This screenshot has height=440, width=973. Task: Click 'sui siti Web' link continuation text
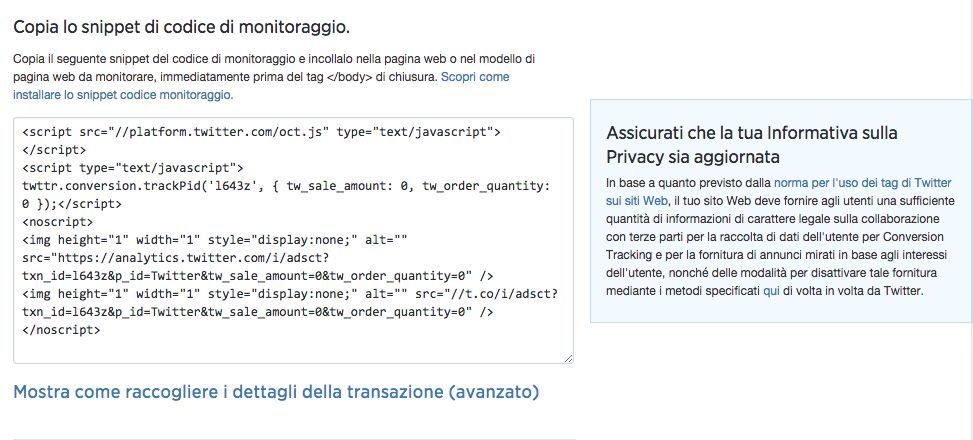click(x=637, y=201)
